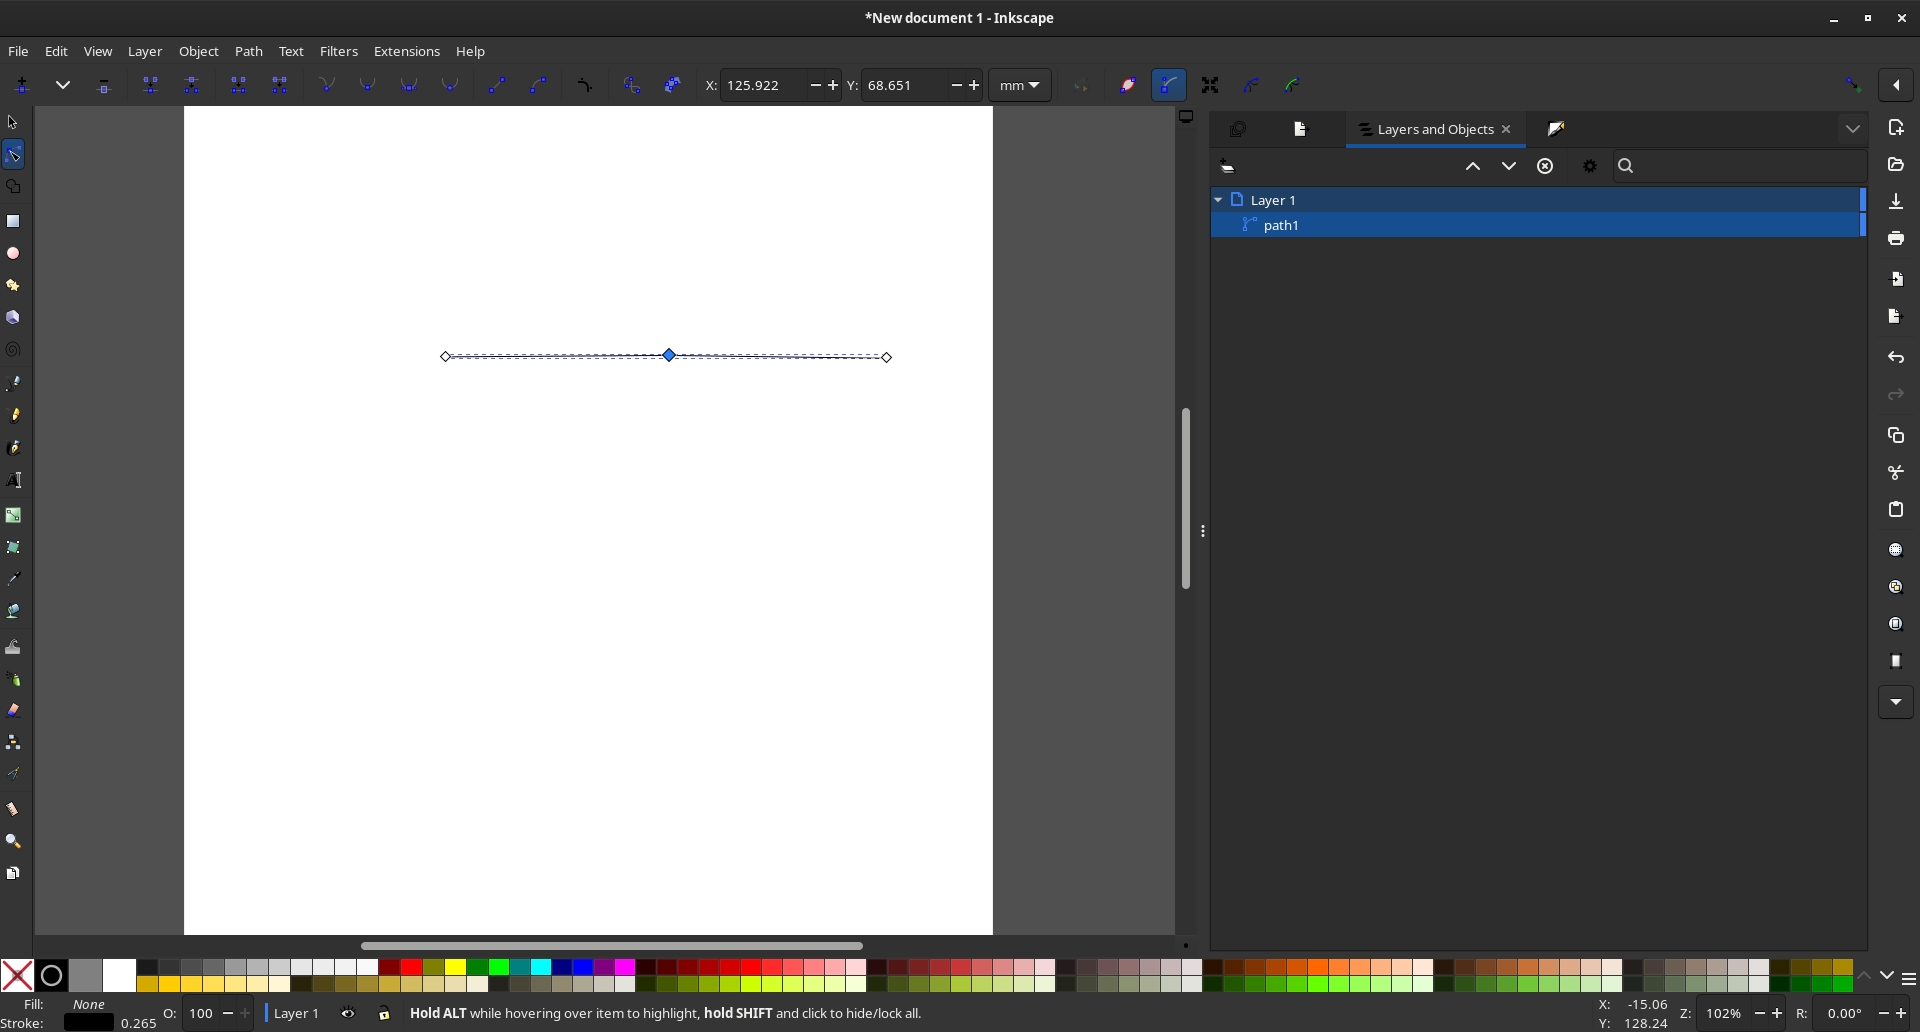Select the Eraser tool
1920x1032 pixels.
tap(13, 710)
